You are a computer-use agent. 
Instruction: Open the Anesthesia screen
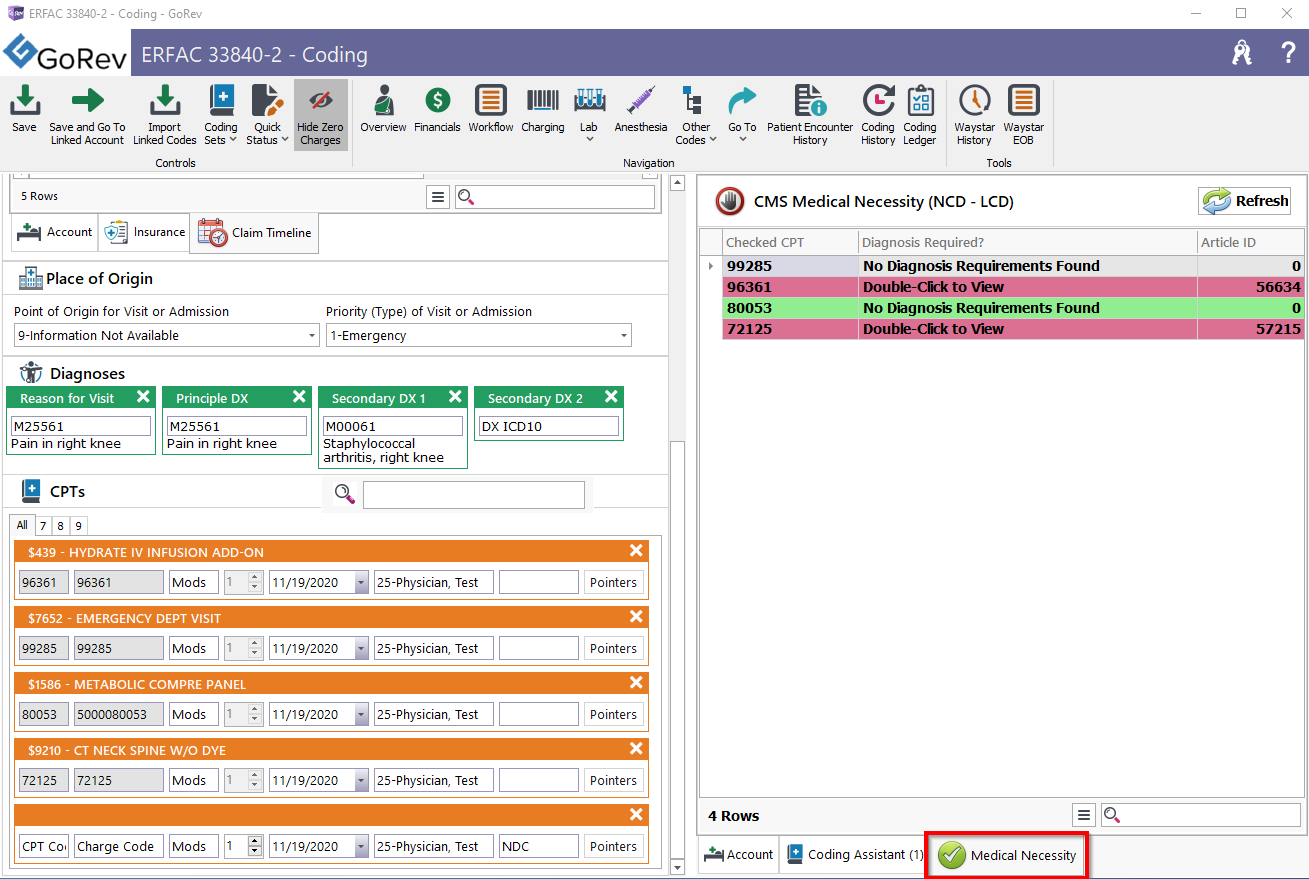[641, 109]
